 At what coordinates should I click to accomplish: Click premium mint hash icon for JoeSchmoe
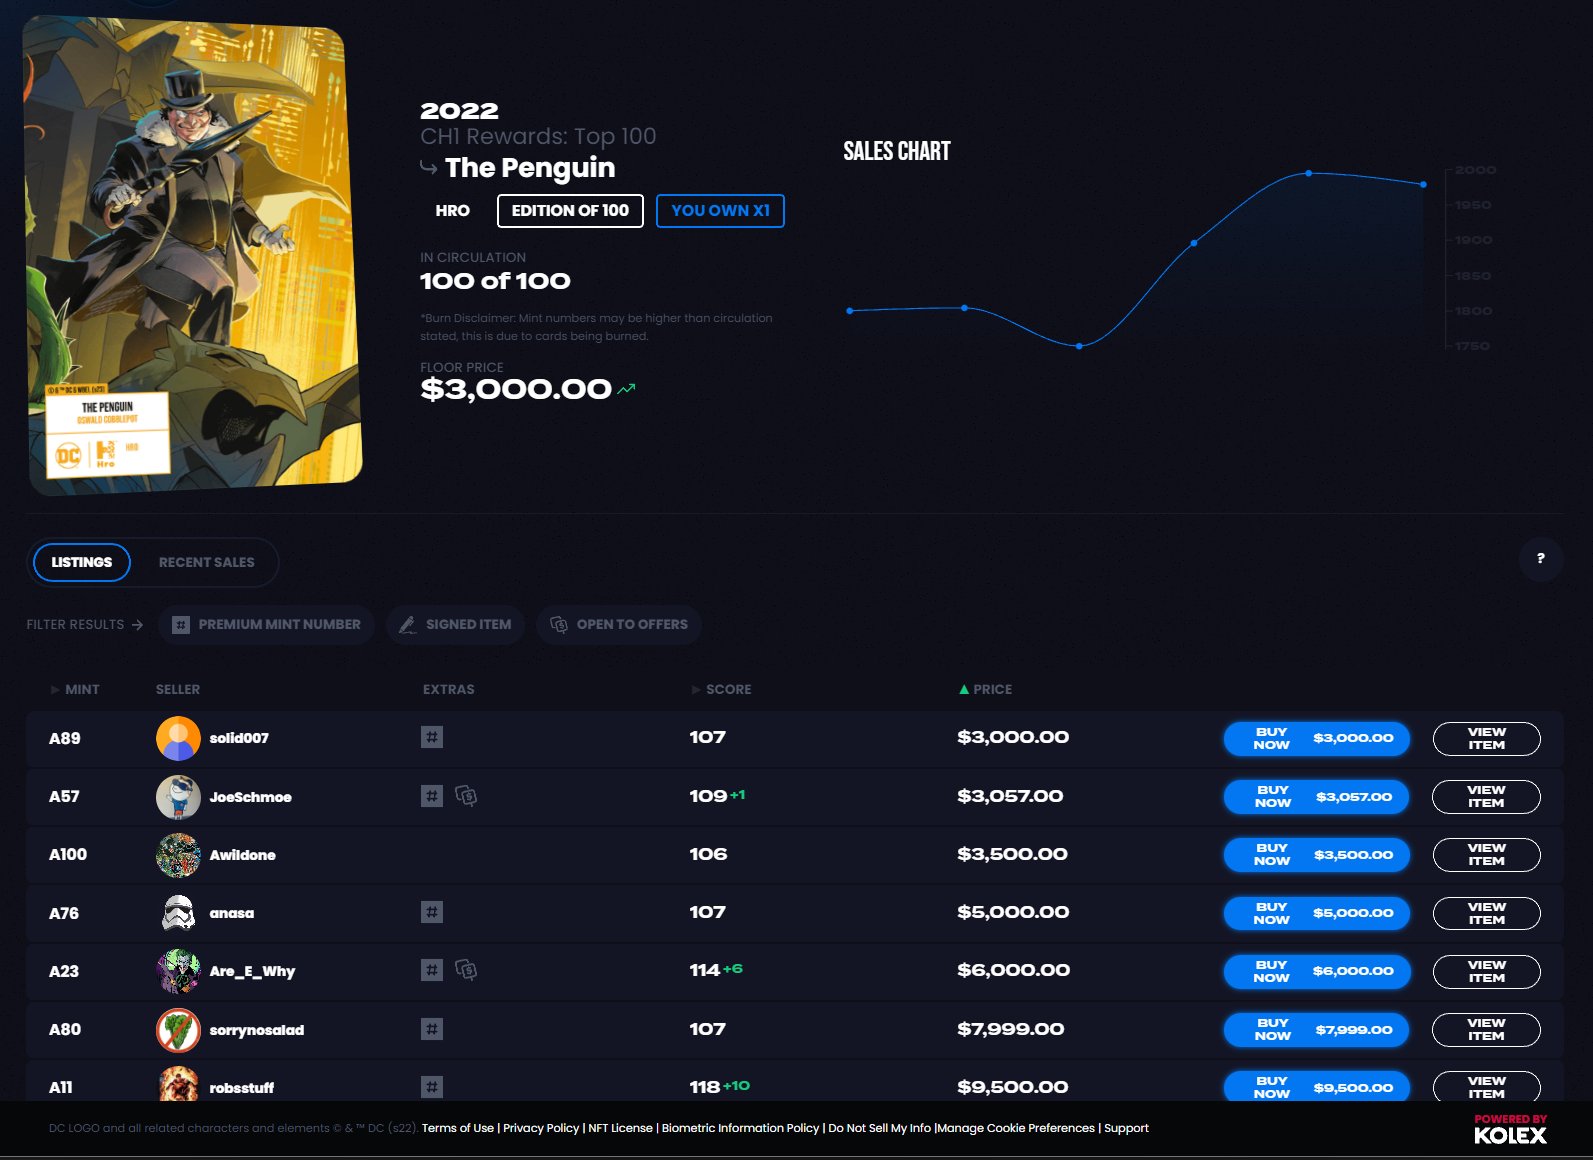pyautogui.click(x=432, y=796)
